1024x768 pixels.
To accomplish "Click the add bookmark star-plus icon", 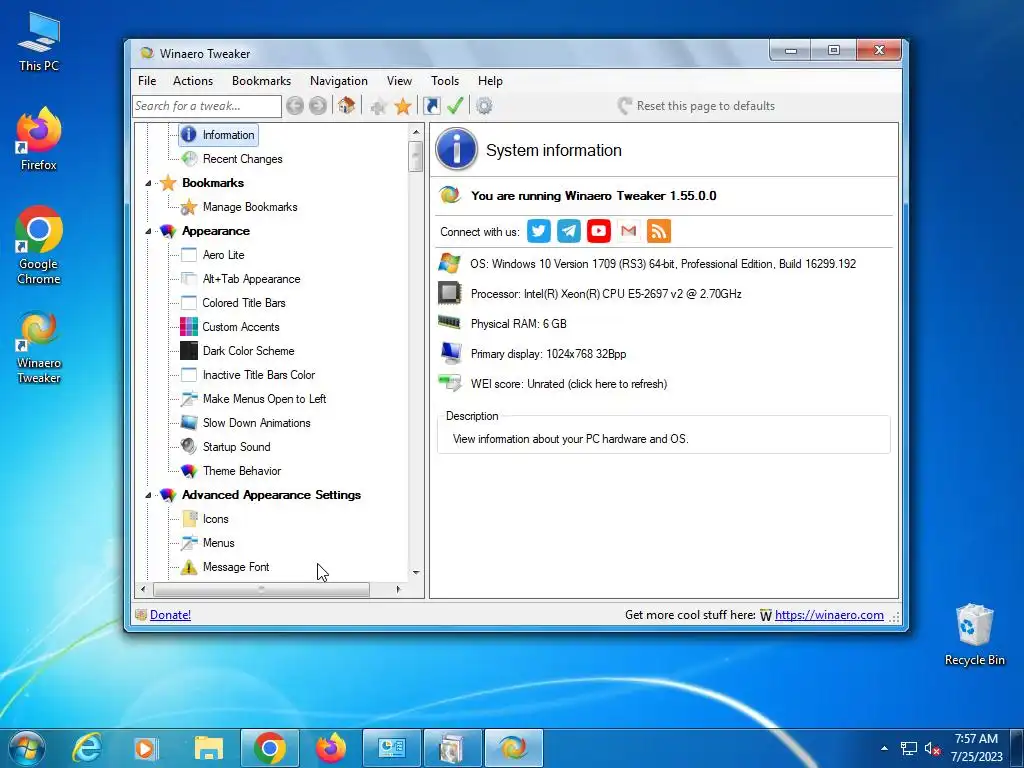I will (x=378, y=106).
